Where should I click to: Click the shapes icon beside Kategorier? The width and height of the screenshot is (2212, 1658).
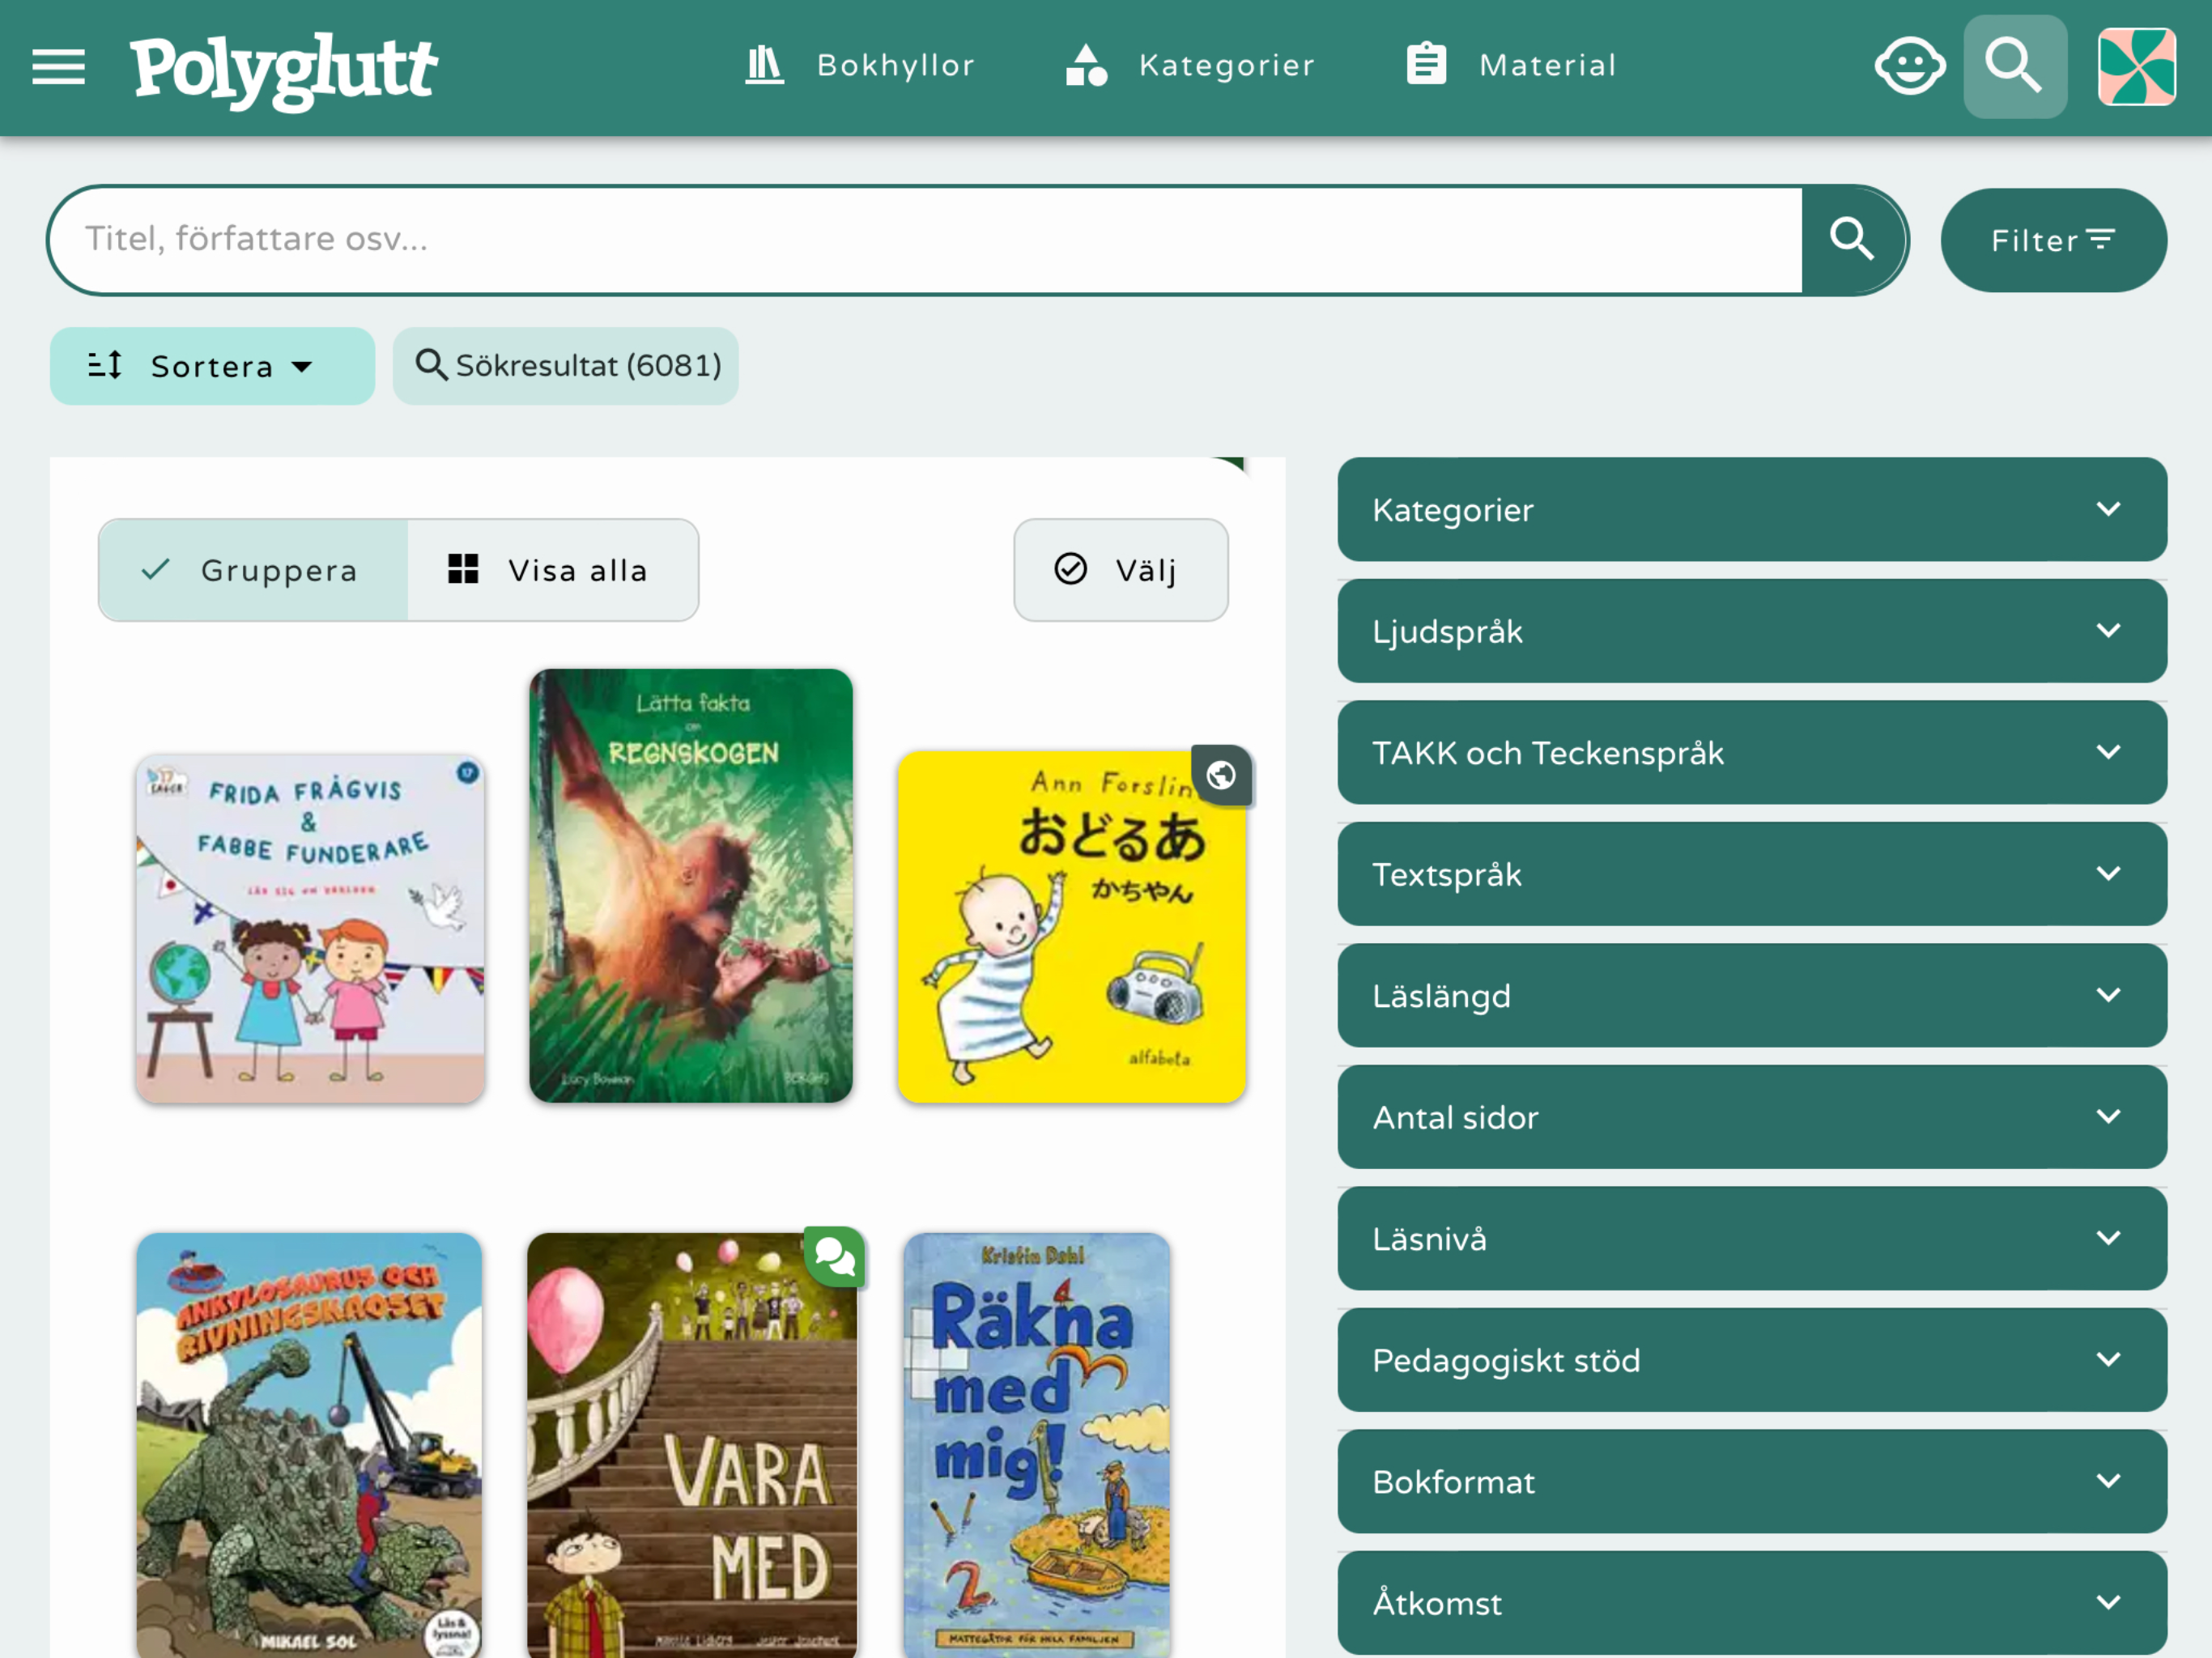1086,65
